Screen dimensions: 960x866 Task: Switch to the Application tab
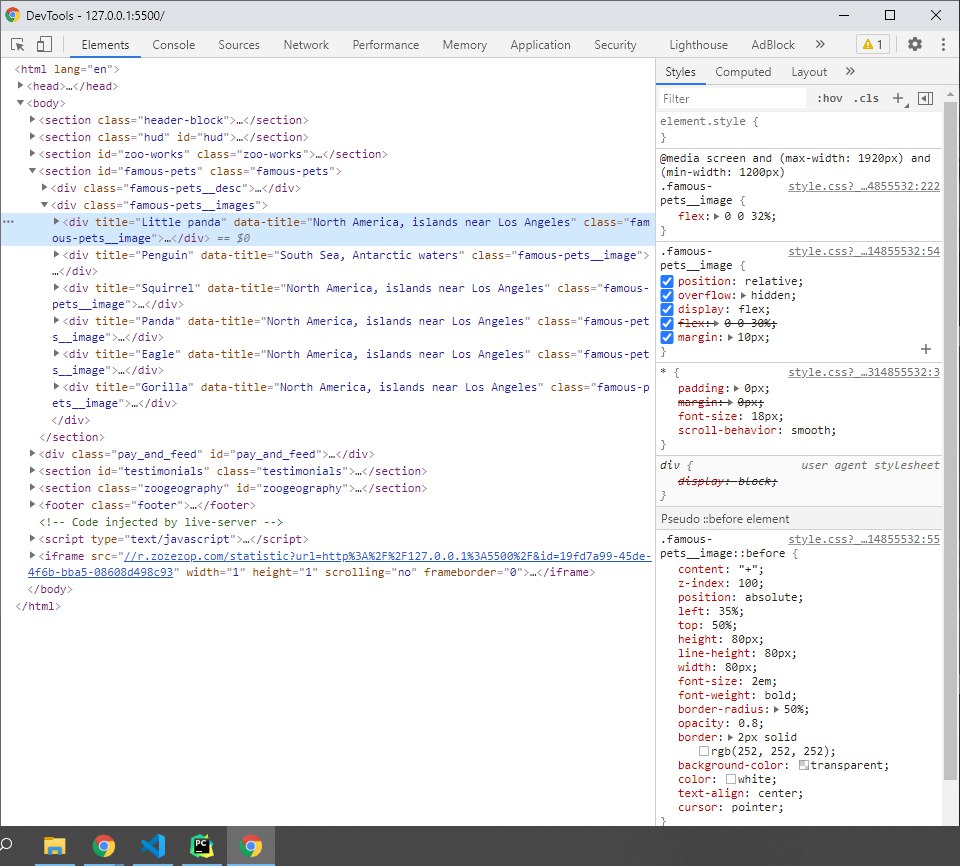click(x=540, y=45)
